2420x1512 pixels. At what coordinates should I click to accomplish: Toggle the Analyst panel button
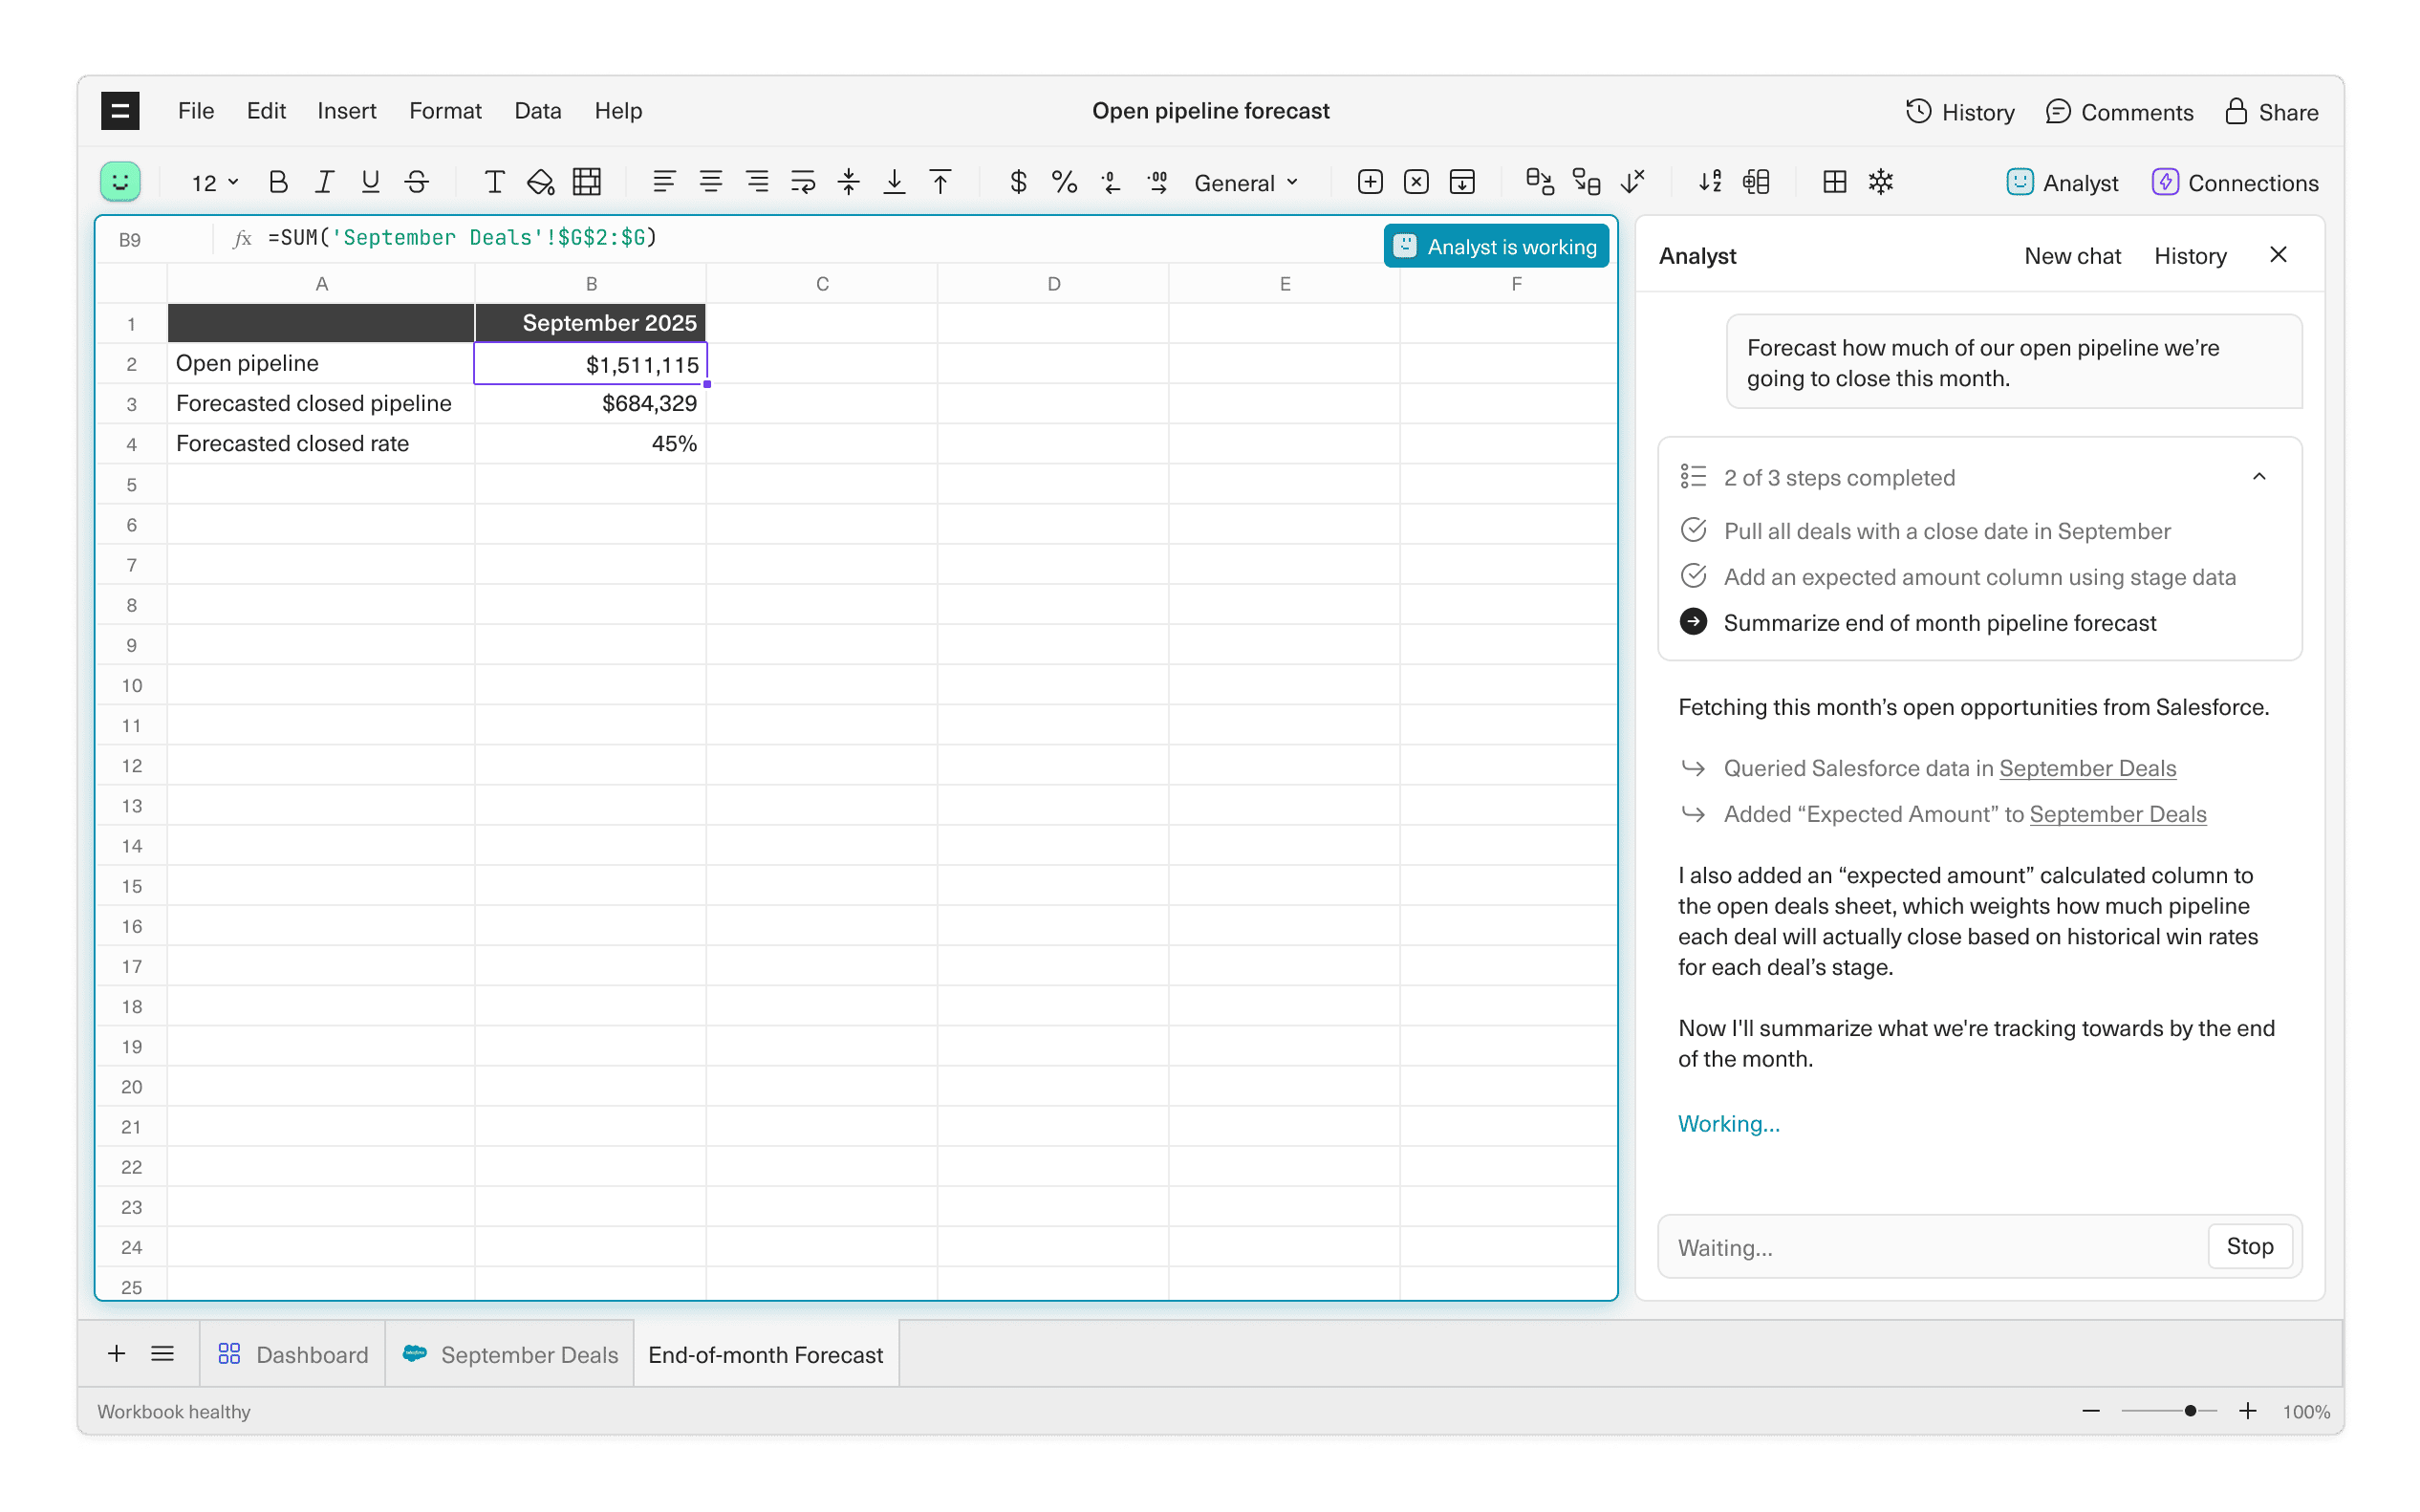2063,182
